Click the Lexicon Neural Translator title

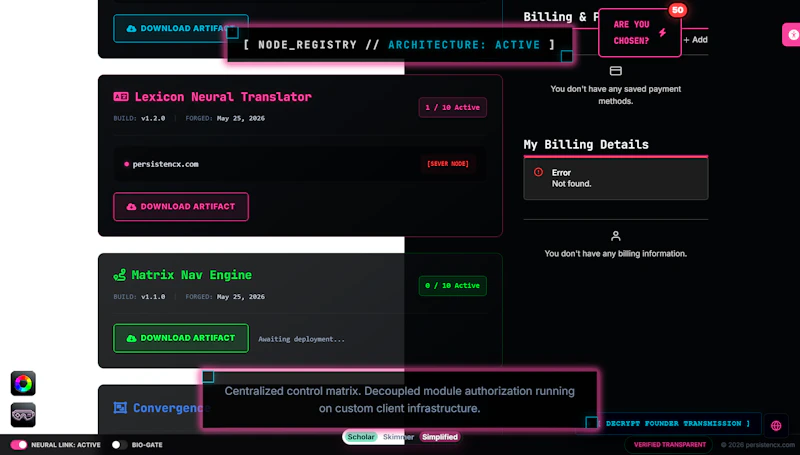click(223, 97)
